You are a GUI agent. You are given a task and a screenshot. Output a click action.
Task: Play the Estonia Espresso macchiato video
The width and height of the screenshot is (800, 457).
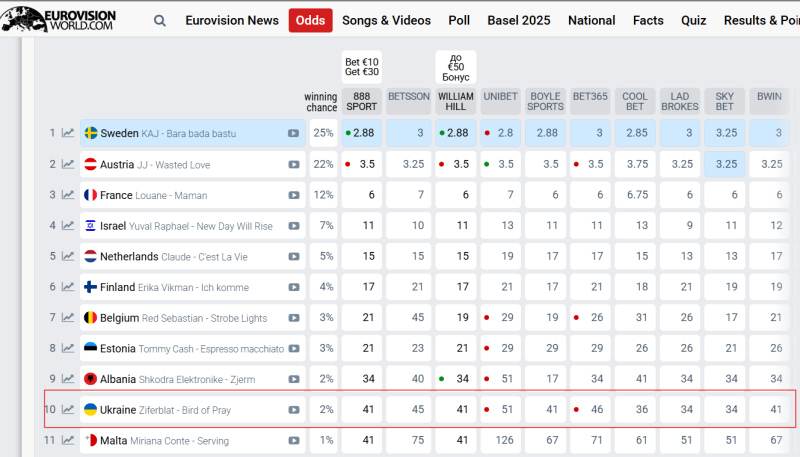coord(293,349)
